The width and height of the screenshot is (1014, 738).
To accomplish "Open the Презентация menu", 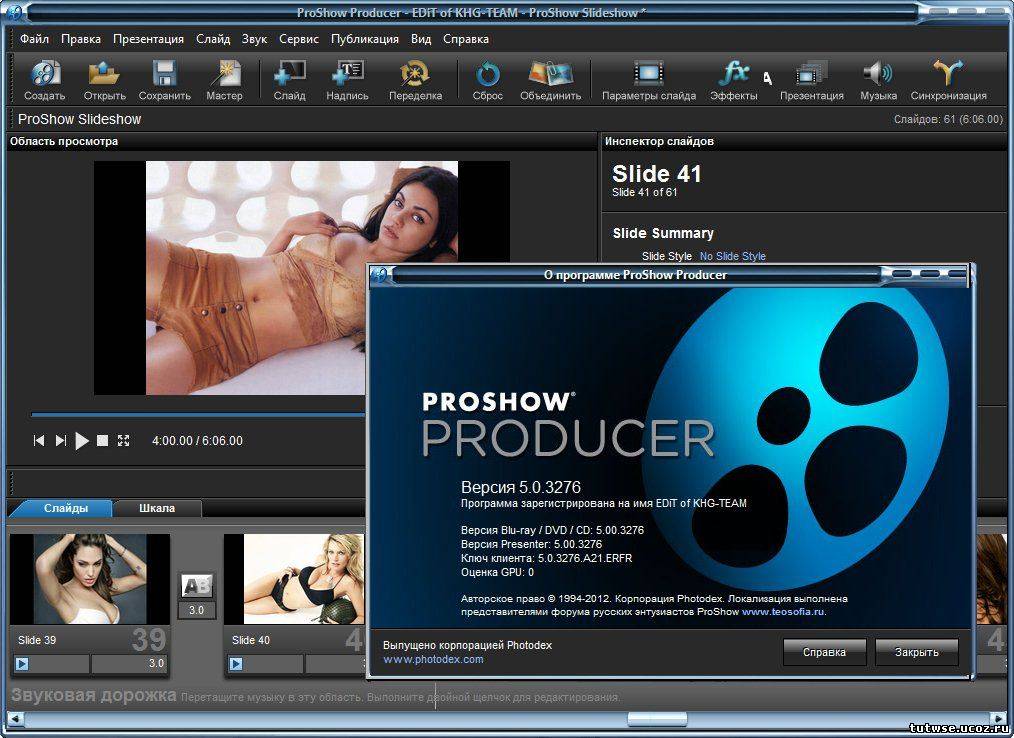I will (148, 39).
